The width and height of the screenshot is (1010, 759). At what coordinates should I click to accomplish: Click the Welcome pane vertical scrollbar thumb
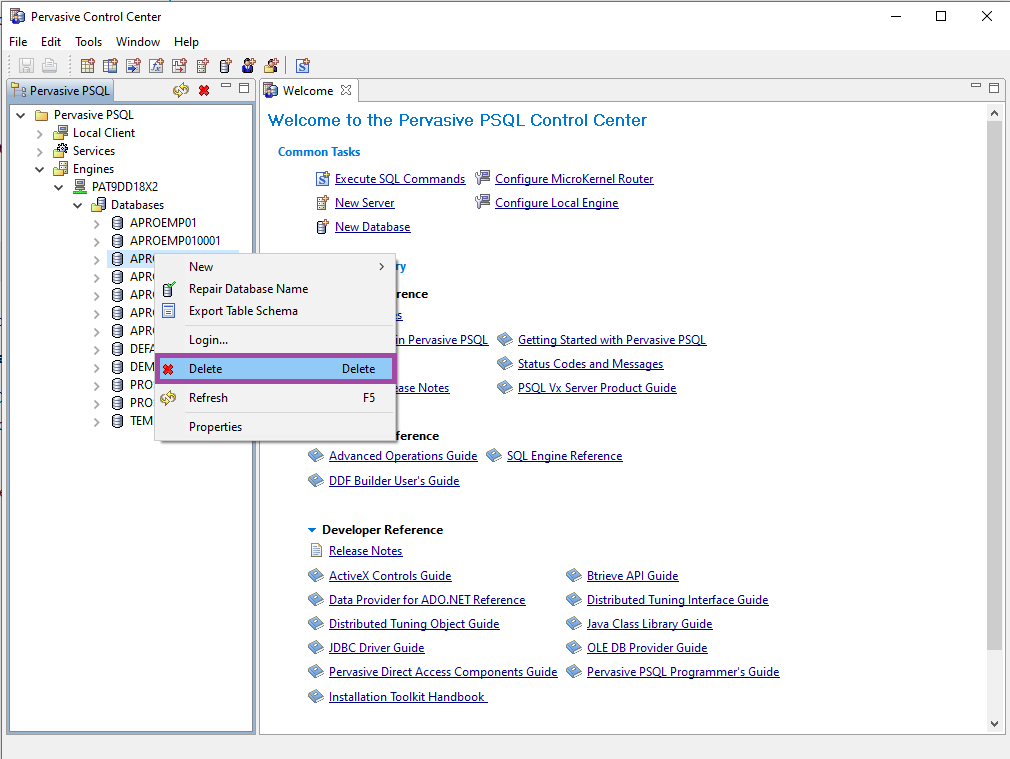click(994, 386)
